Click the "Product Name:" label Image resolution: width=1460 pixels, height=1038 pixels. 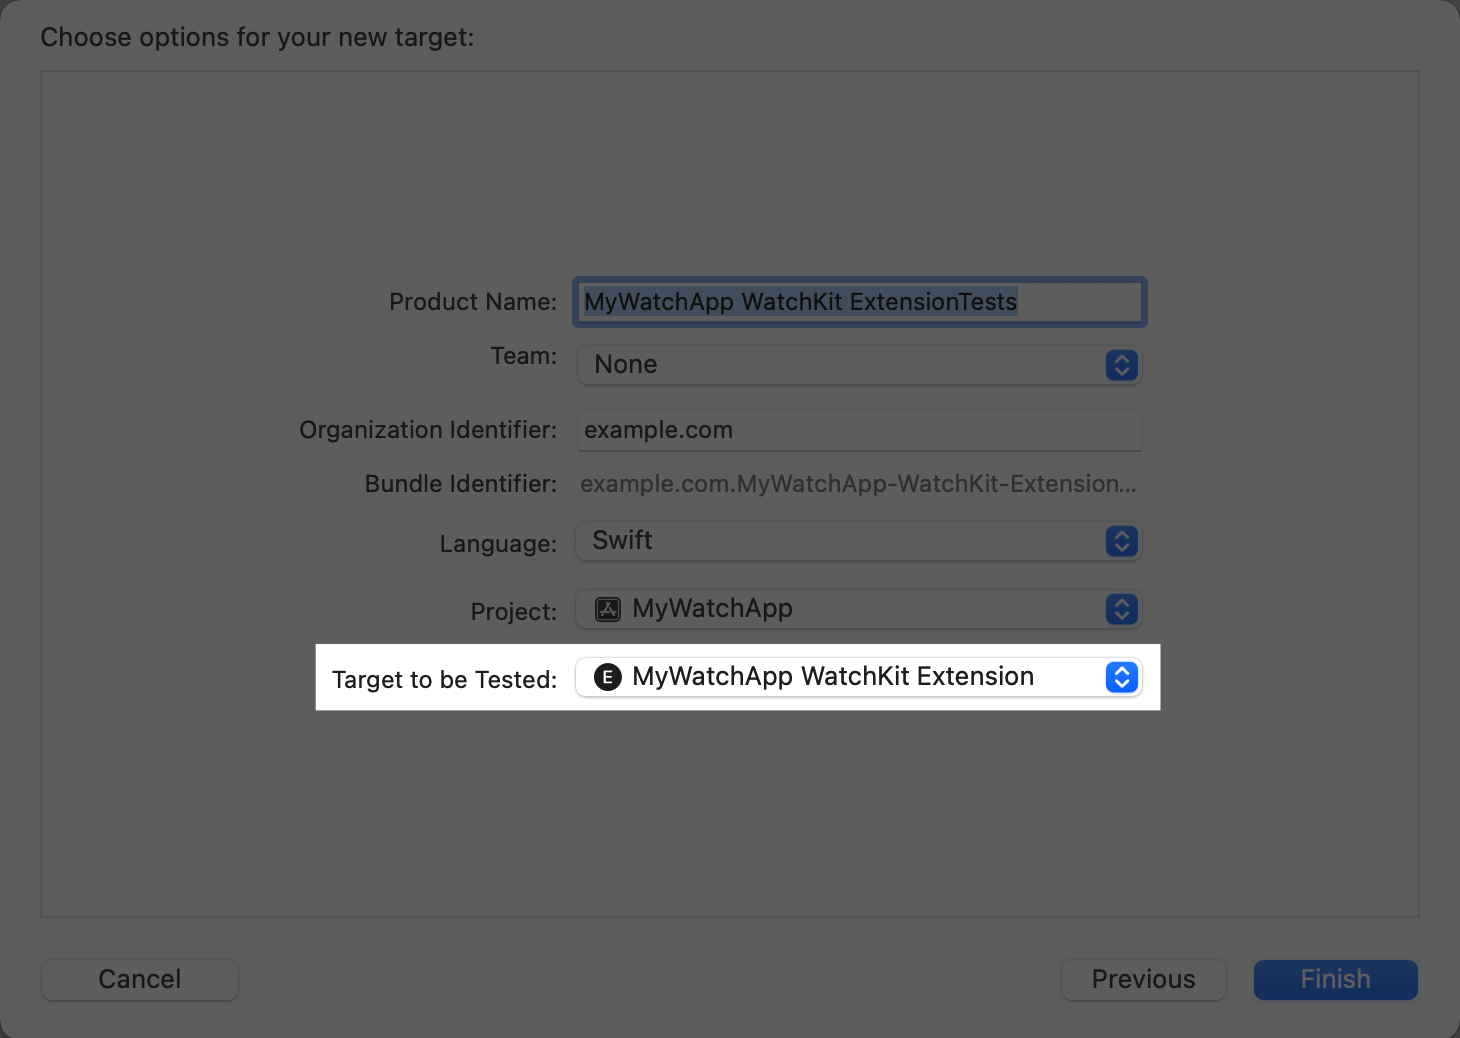(472, 302)
